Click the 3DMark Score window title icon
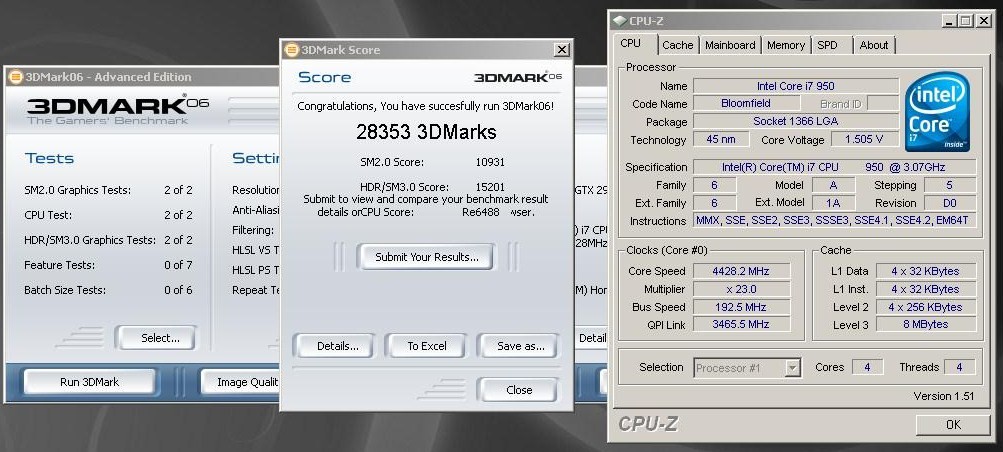The height and width of the screenshot is (452, 1003). click(x=292, y=50)
